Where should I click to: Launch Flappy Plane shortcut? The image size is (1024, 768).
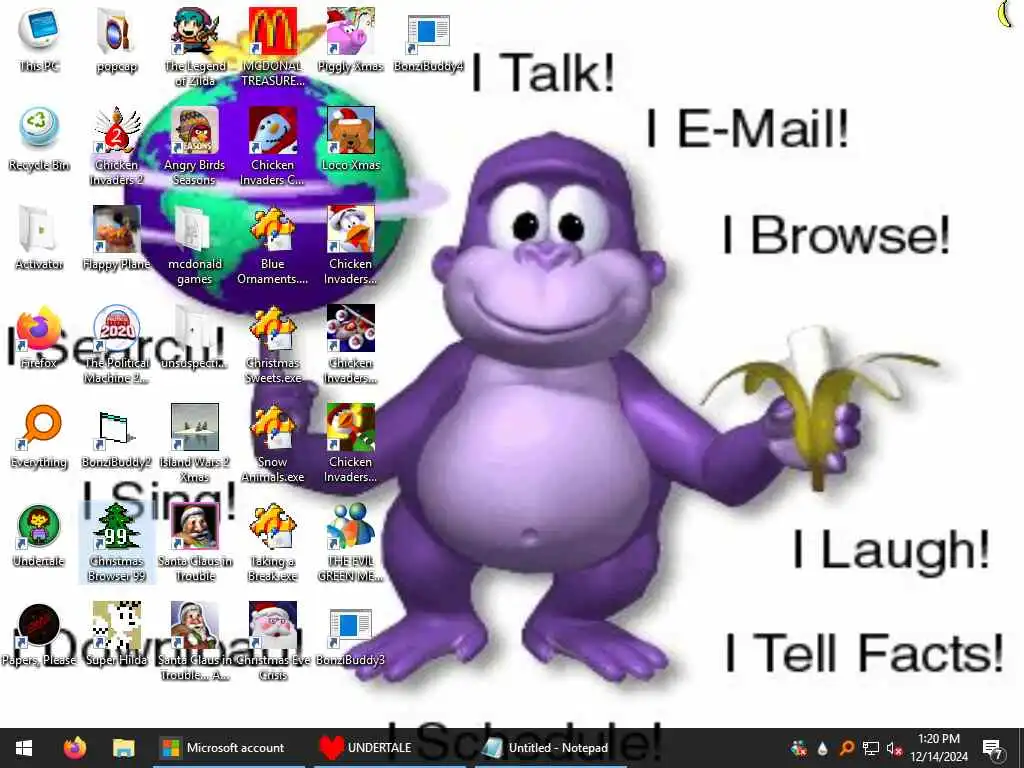pos(116,238)
